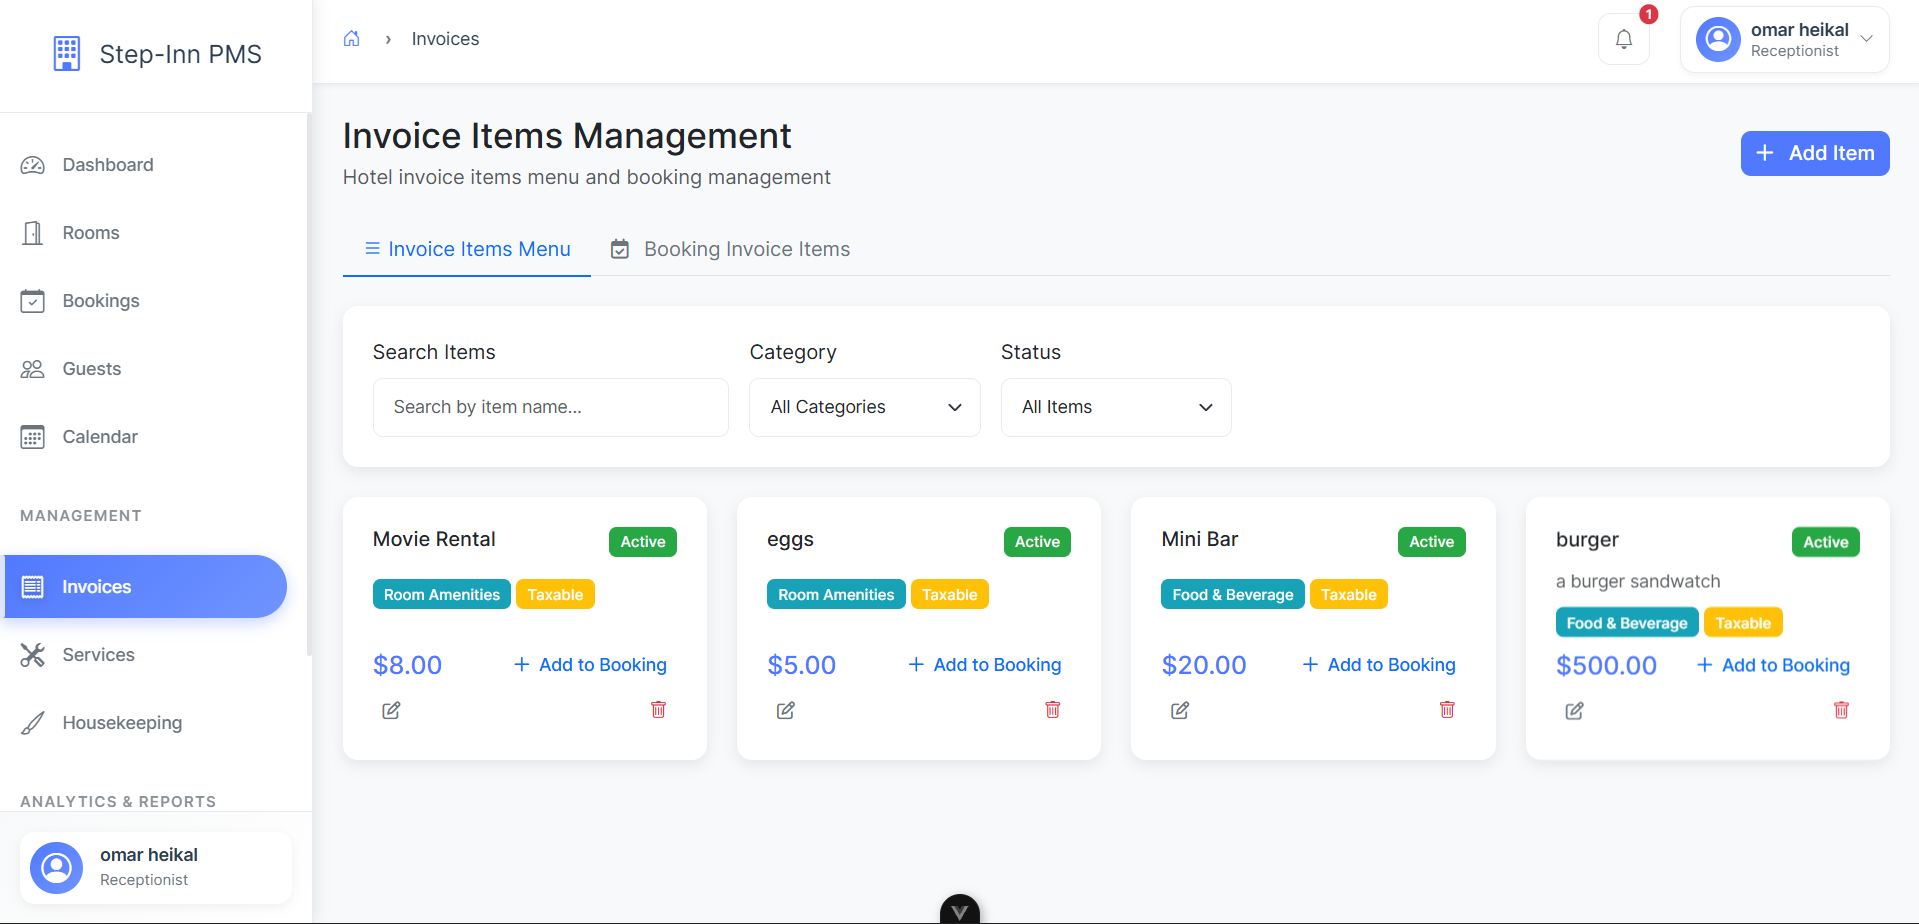Select the Invoice Items Menu tab
The width and height of the screenshot is (1919, 924).
(467, 249)
